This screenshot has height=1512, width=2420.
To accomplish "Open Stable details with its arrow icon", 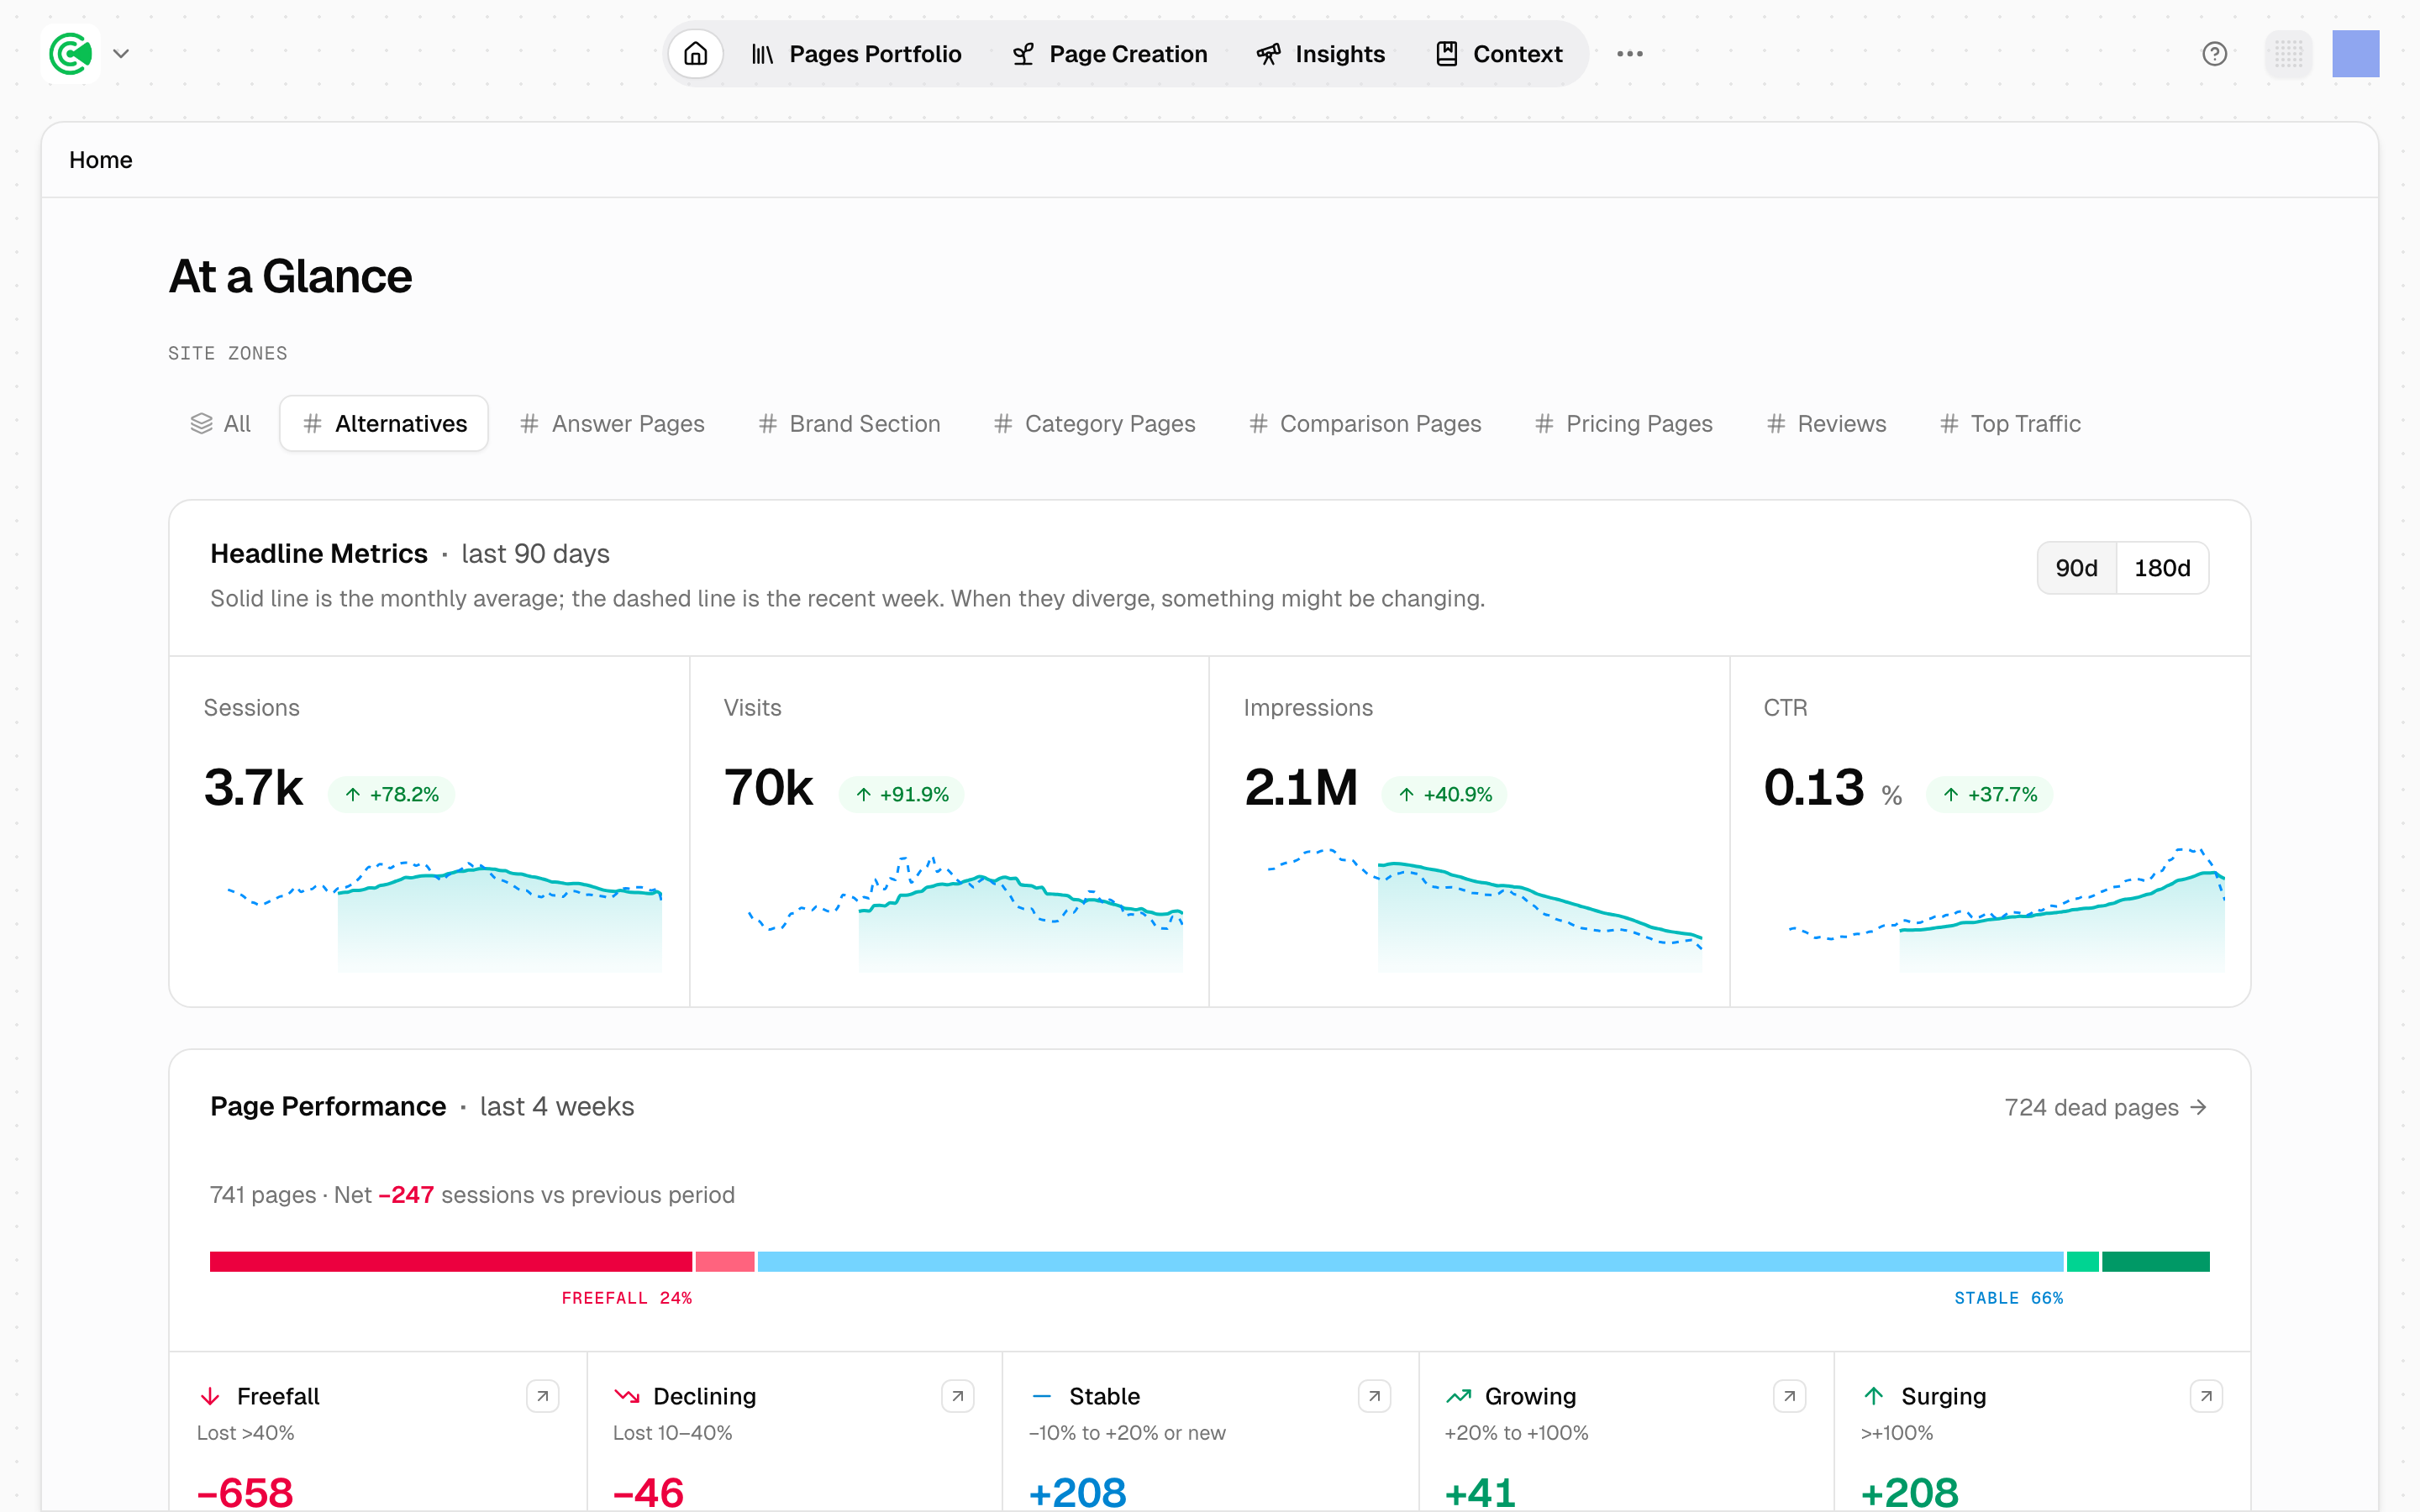I will click(1374, 1396).
